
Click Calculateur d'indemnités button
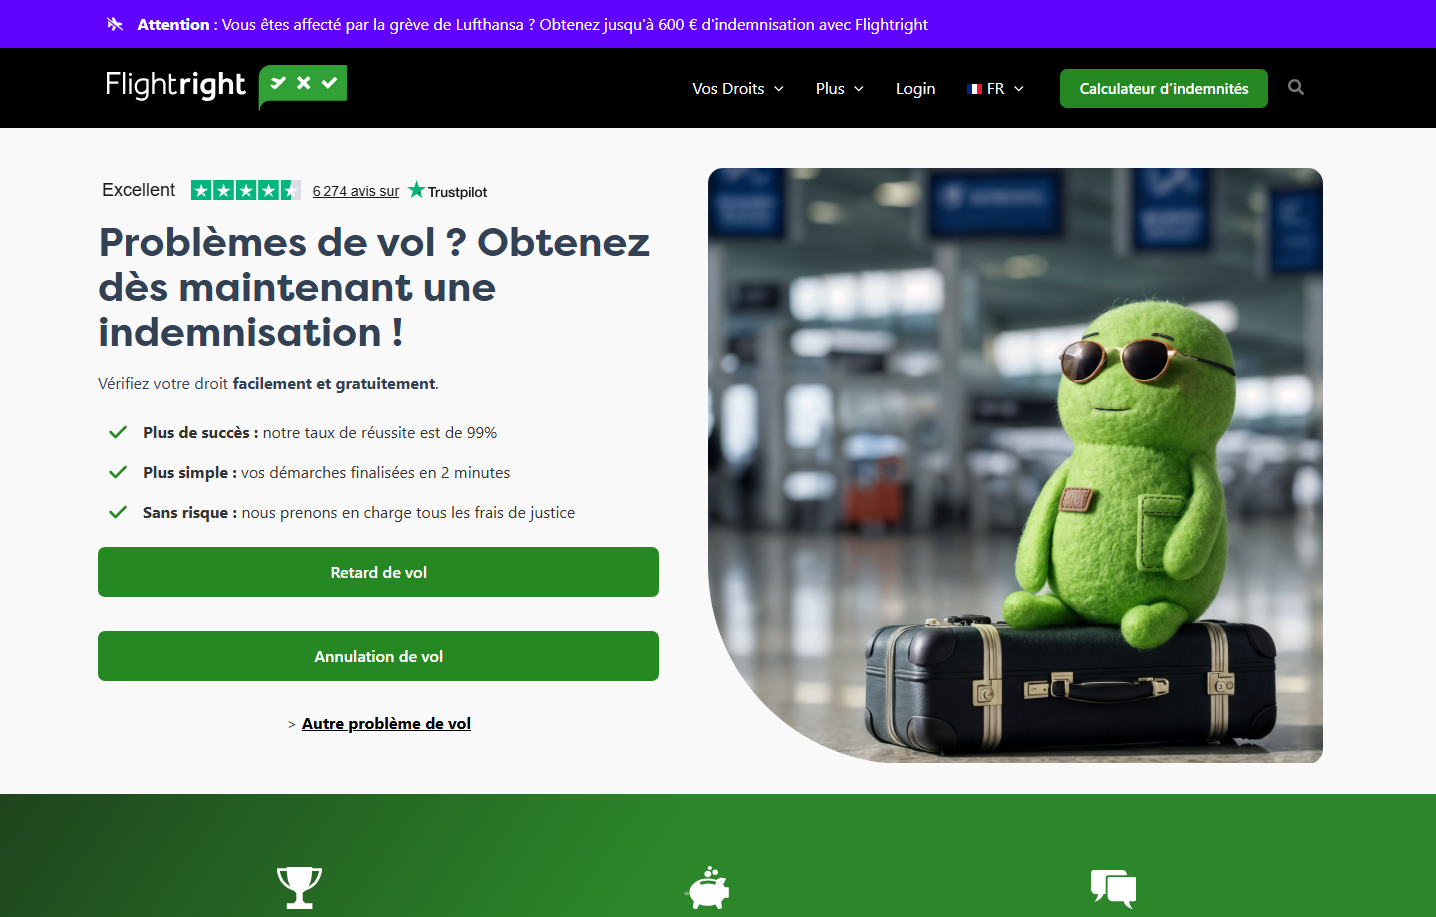click(1164, 88)
